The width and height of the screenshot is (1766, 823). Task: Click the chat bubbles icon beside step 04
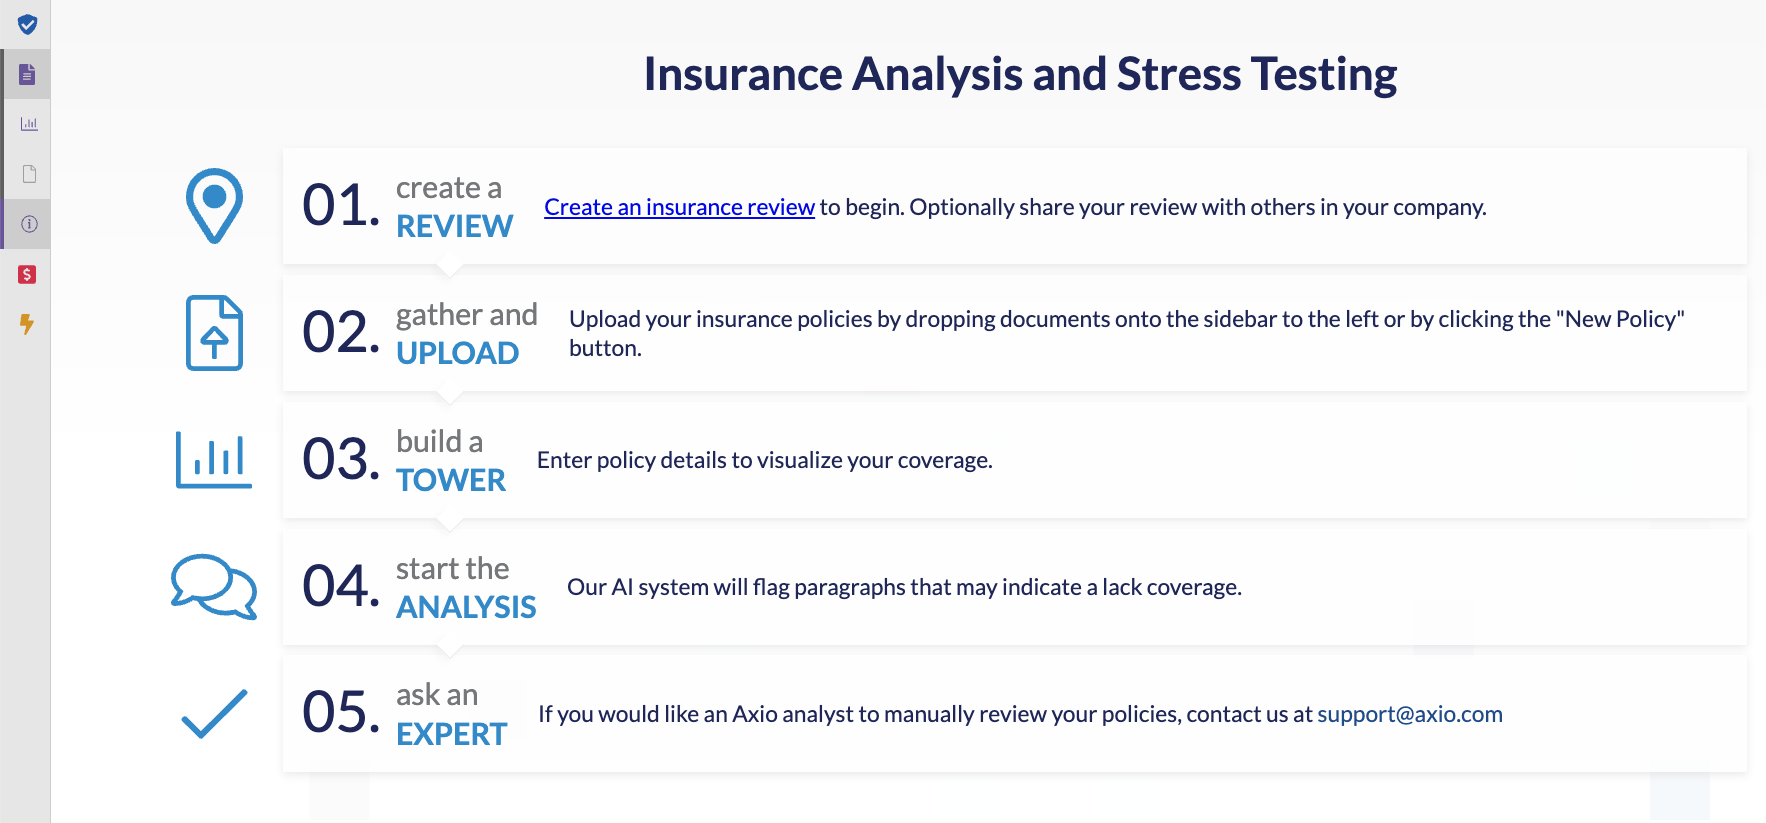214,587
